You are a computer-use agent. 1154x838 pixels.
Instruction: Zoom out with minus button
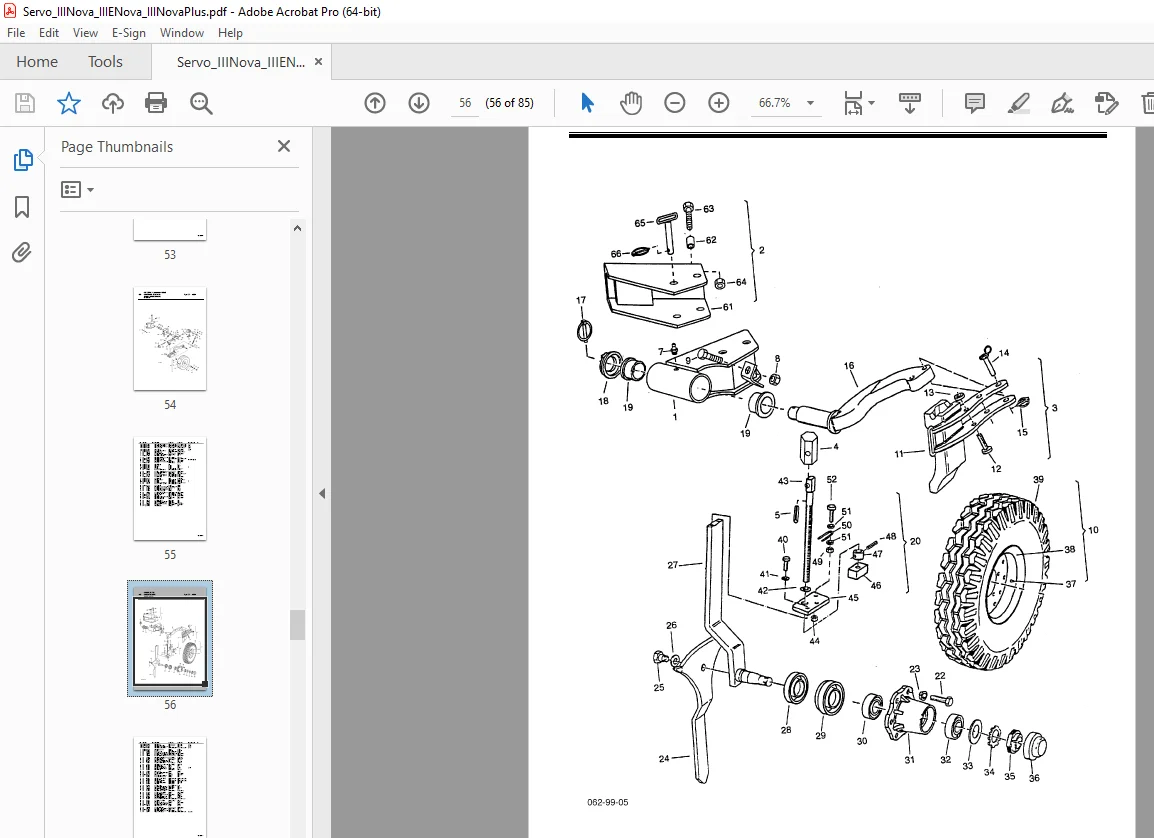coord(674,103)
